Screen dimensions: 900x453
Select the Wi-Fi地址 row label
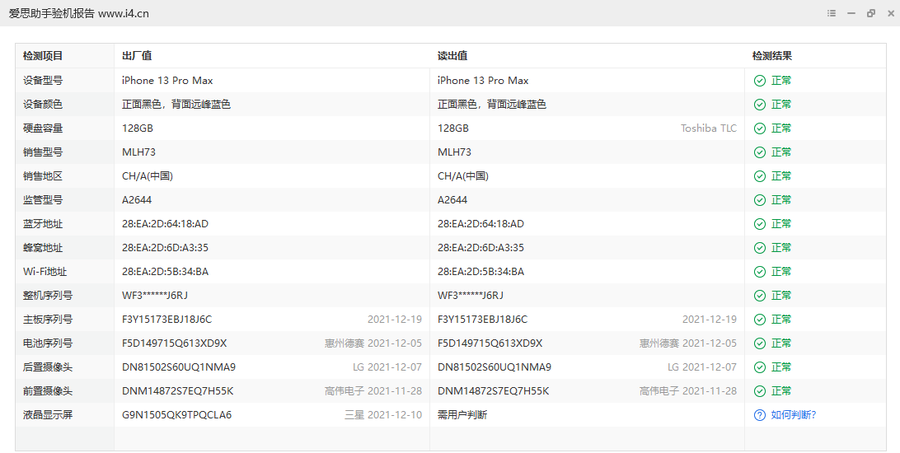click(45, 272)
